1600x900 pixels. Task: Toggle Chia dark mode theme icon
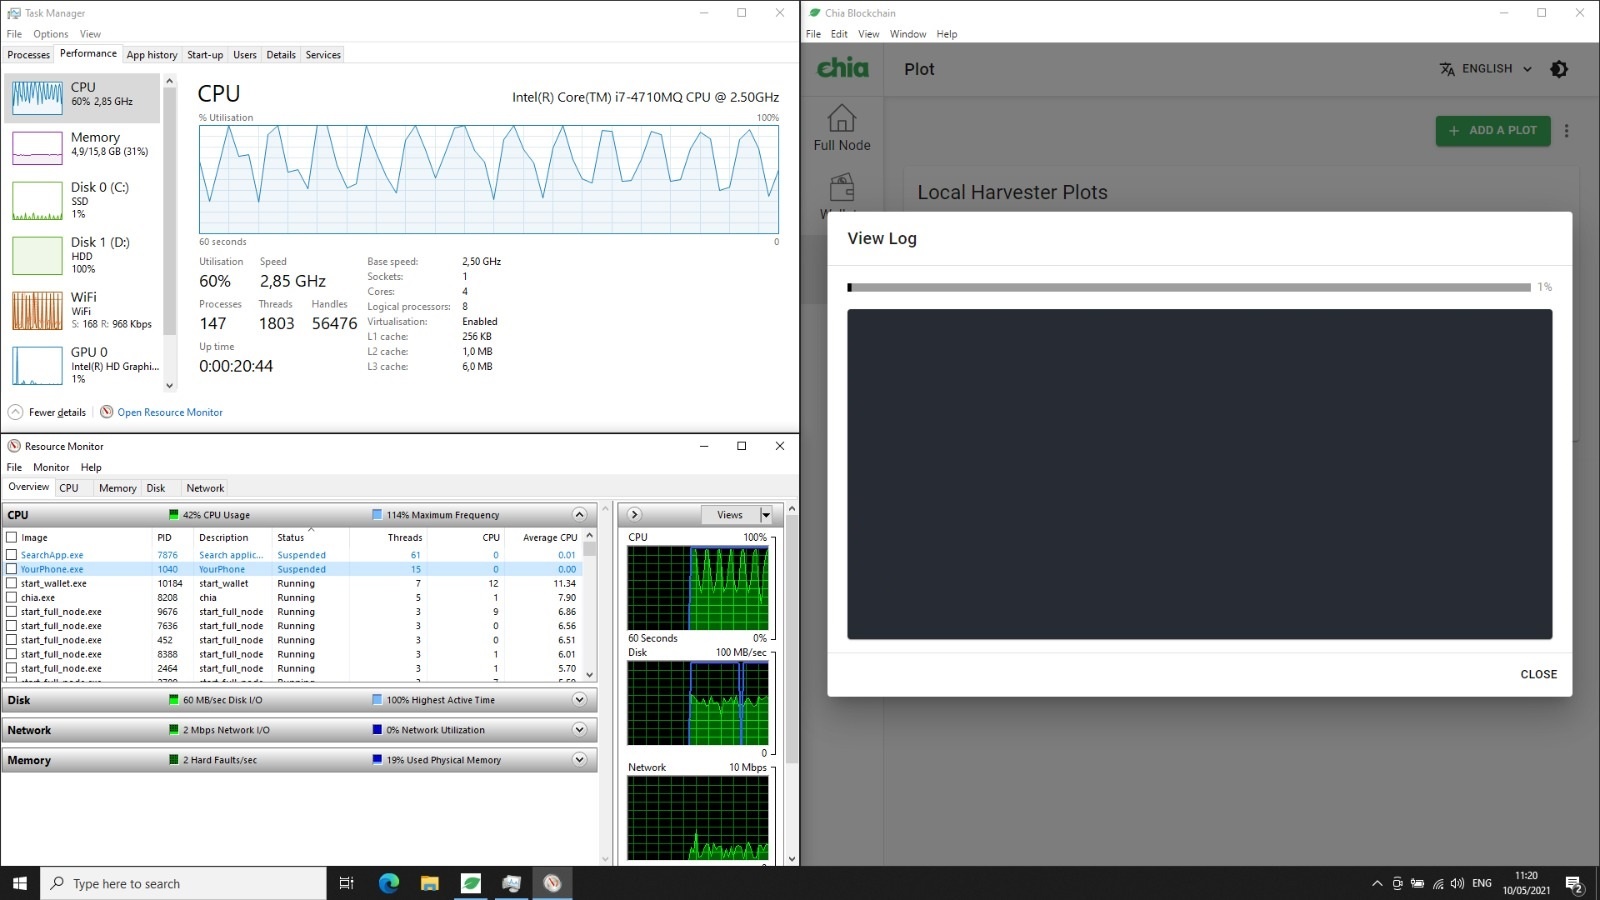coord(1559,69)
